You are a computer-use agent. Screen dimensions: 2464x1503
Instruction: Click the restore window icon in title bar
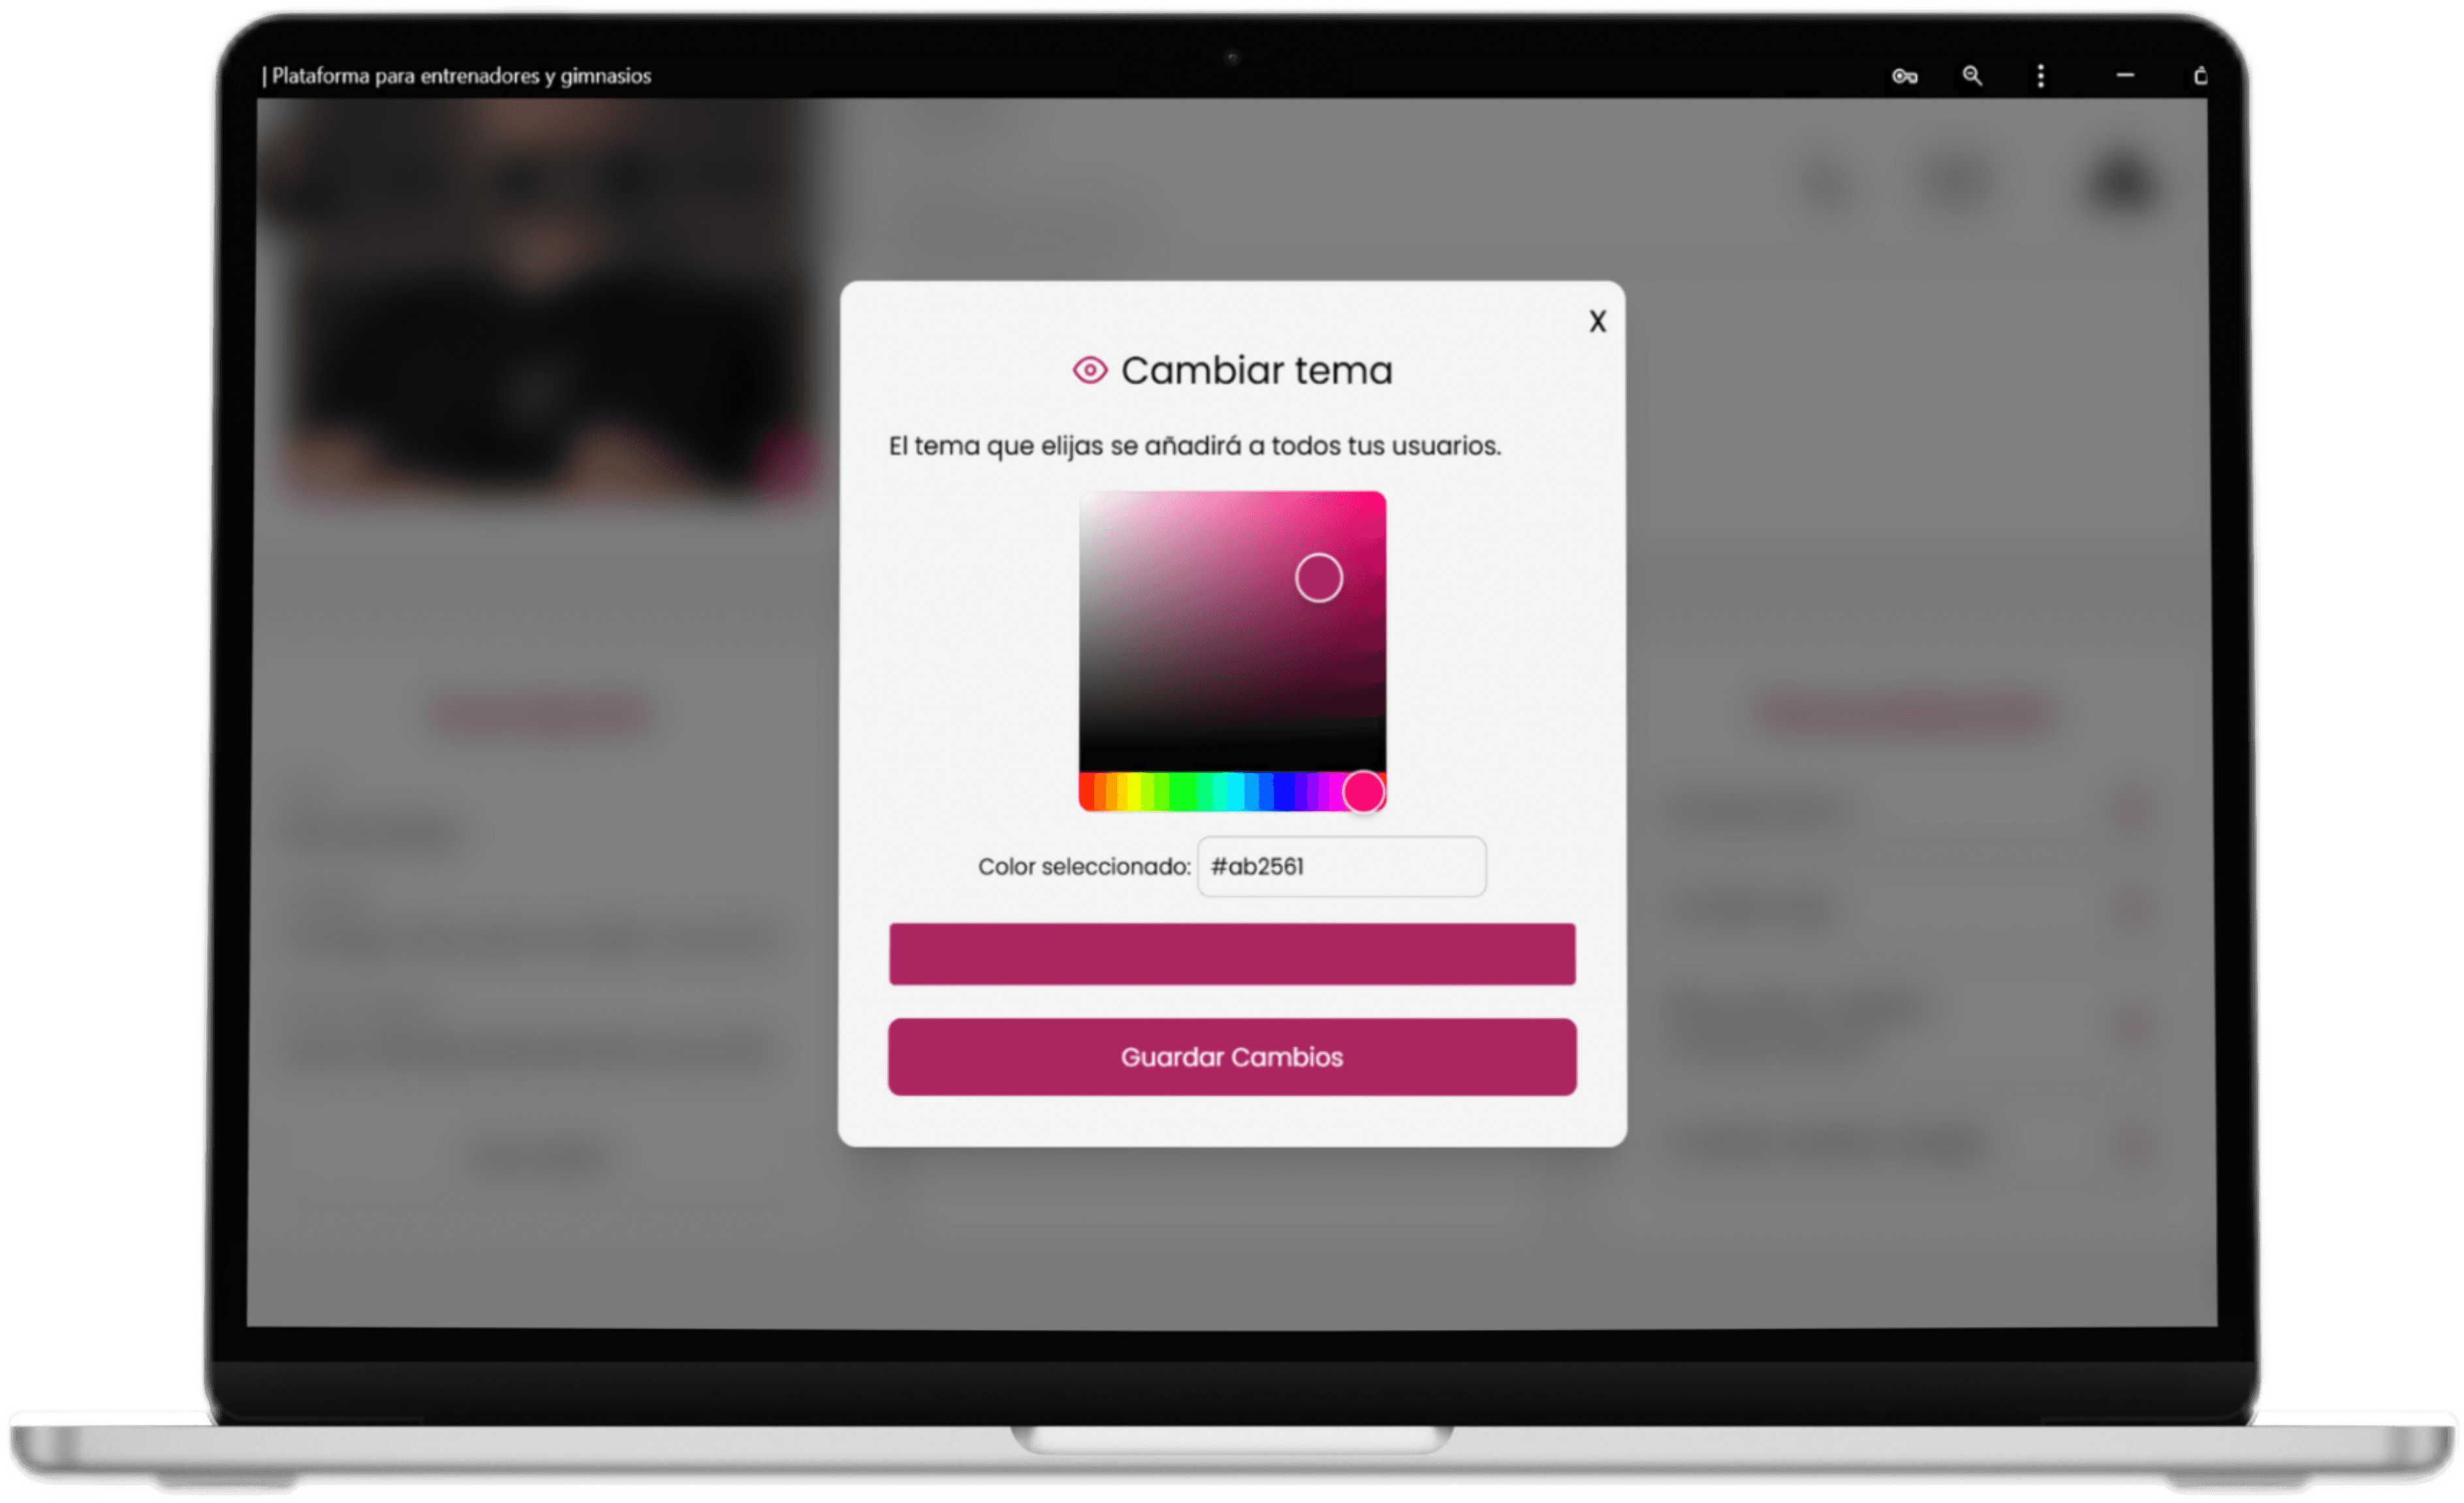[x=2200, y=76]
